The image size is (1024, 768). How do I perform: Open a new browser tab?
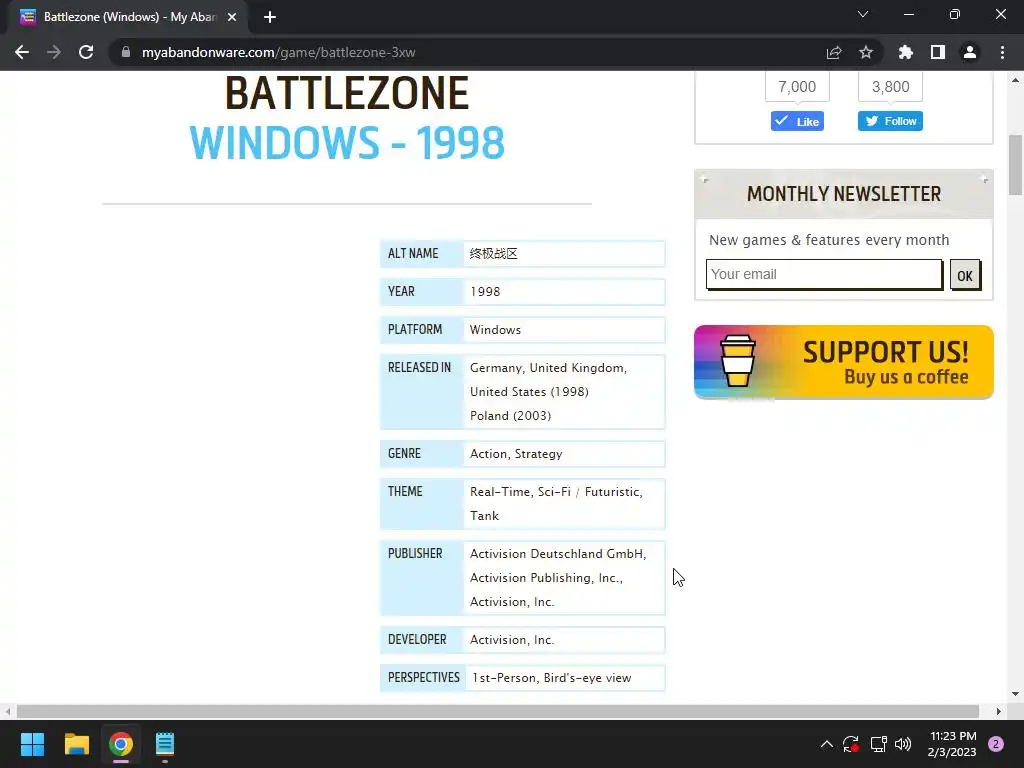click(x=270, y=17)
